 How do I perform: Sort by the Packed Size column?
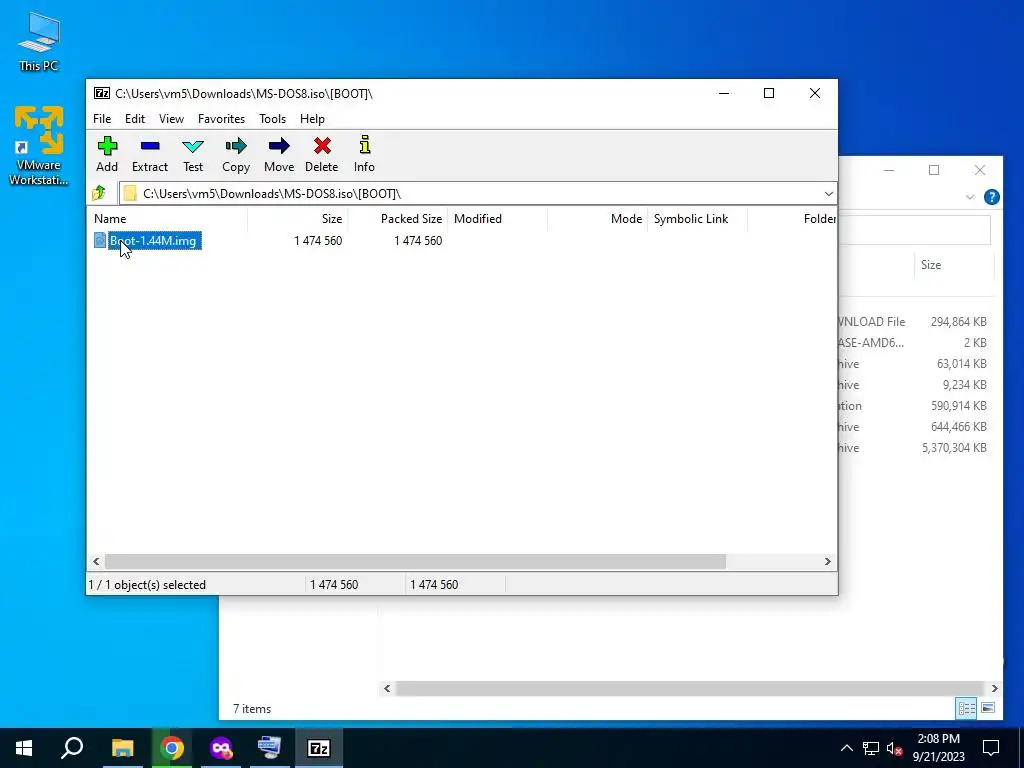397,219
